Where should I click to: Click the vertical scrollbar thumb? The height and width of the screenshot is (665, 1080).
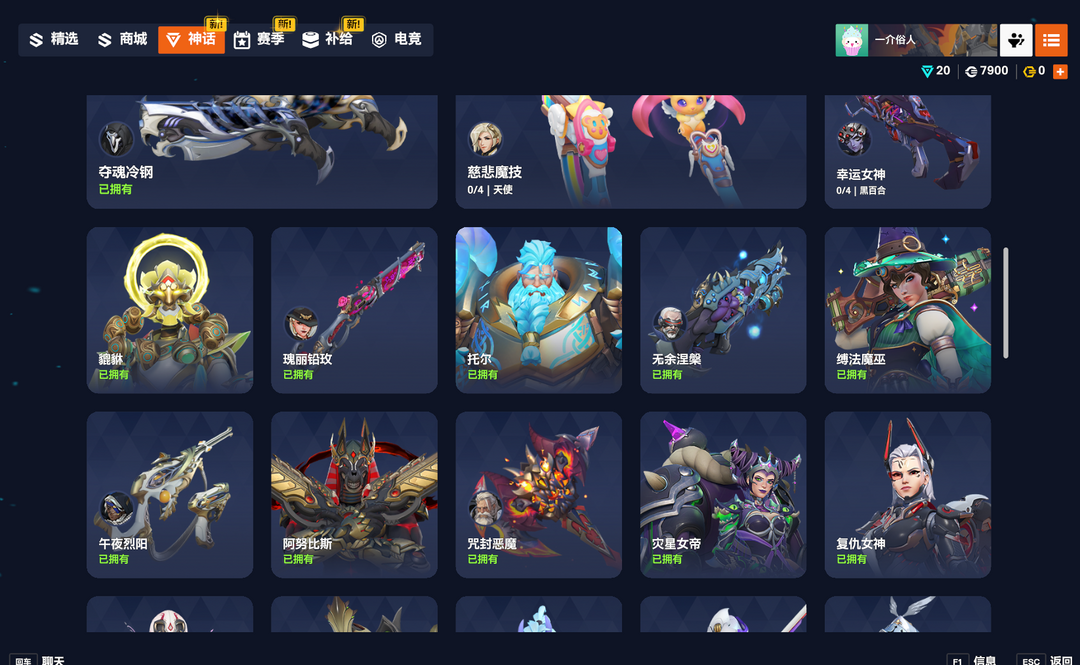(x=1006, y=303)
